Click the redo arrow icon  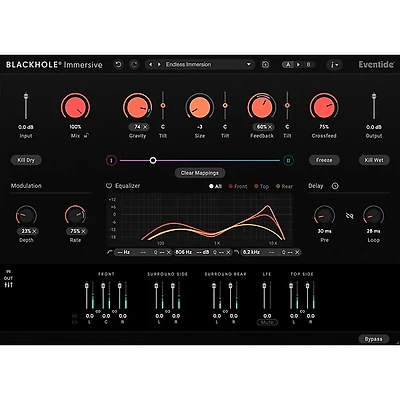tap(134, 64)
